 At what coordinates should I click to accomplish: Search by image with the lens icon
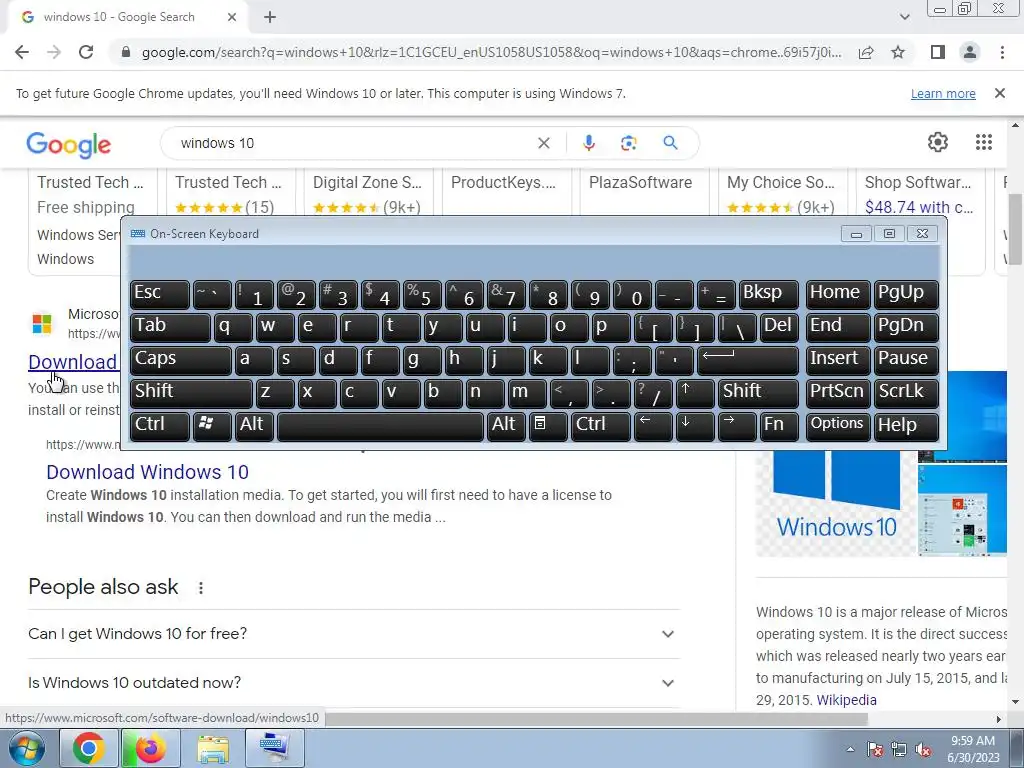point(628,143)
